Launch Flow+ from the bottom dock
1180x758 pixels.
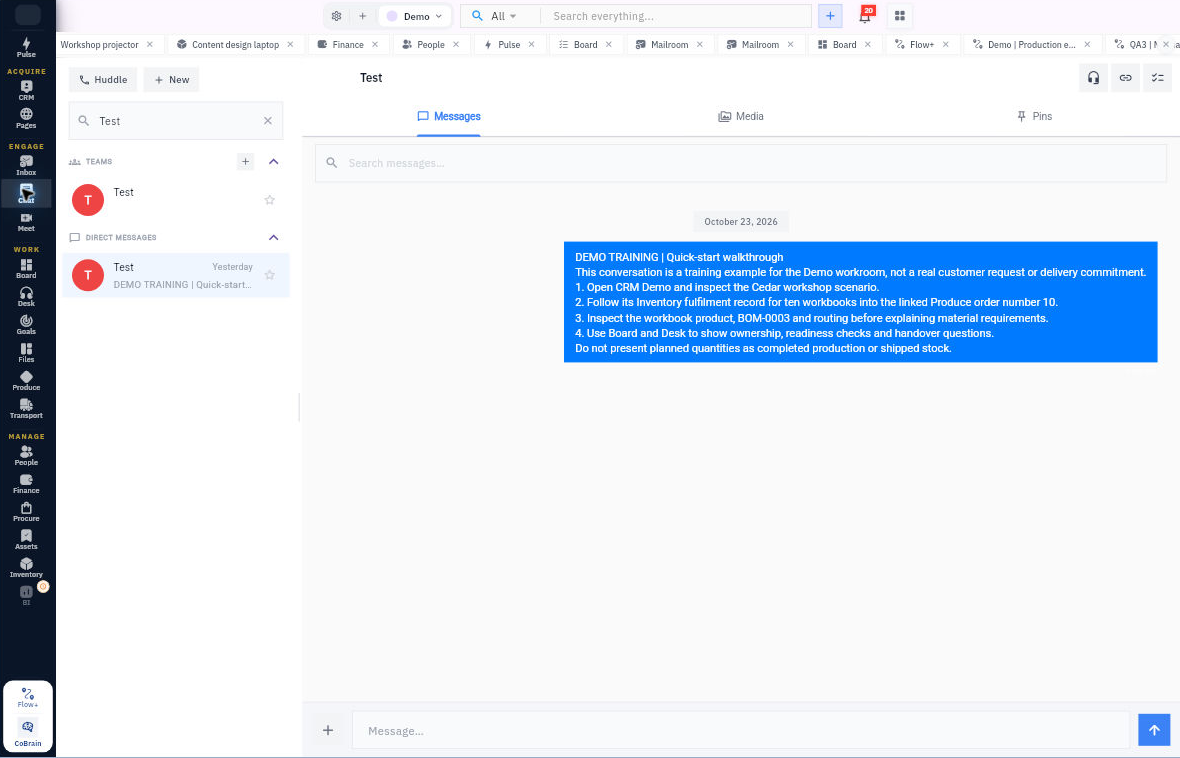tap(28, 697)
